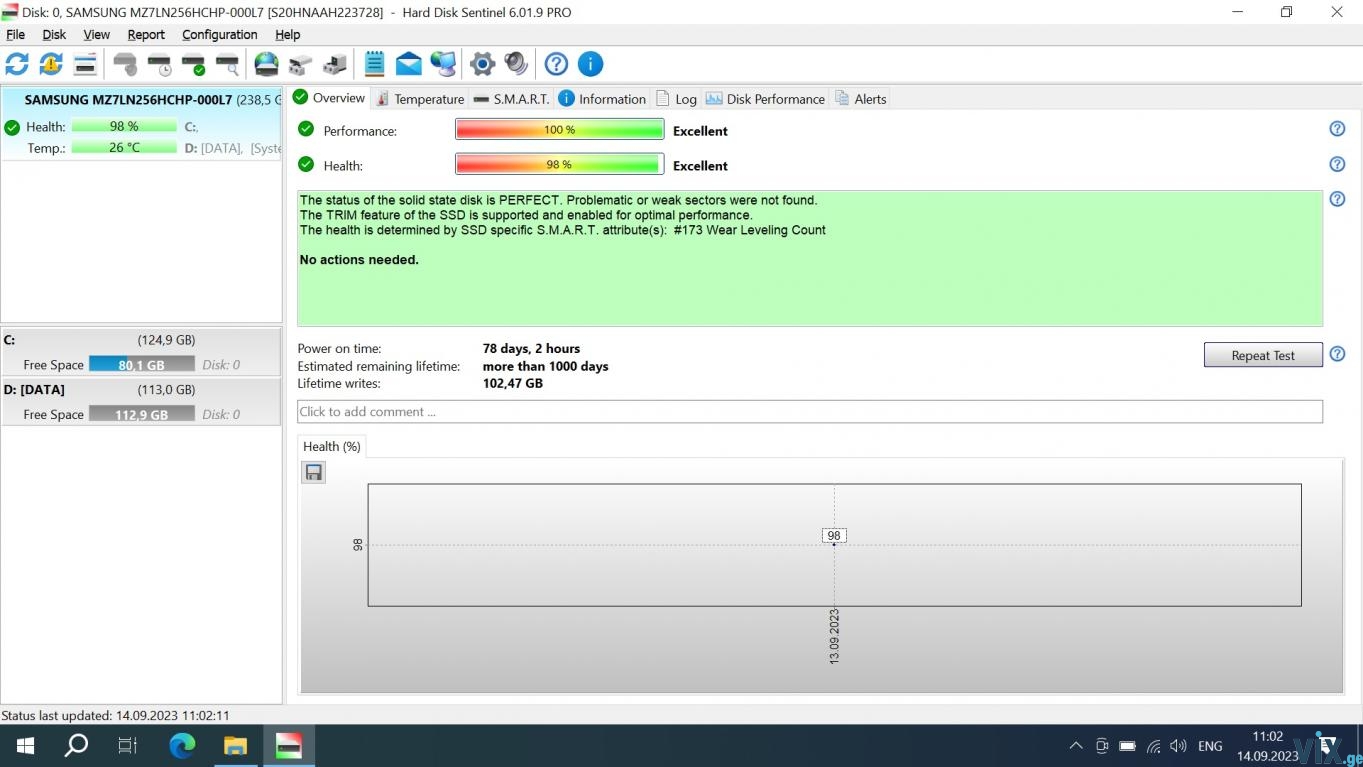Expand hidden system tray icons chevron
1363x767 pixels.
(1076, 746)
